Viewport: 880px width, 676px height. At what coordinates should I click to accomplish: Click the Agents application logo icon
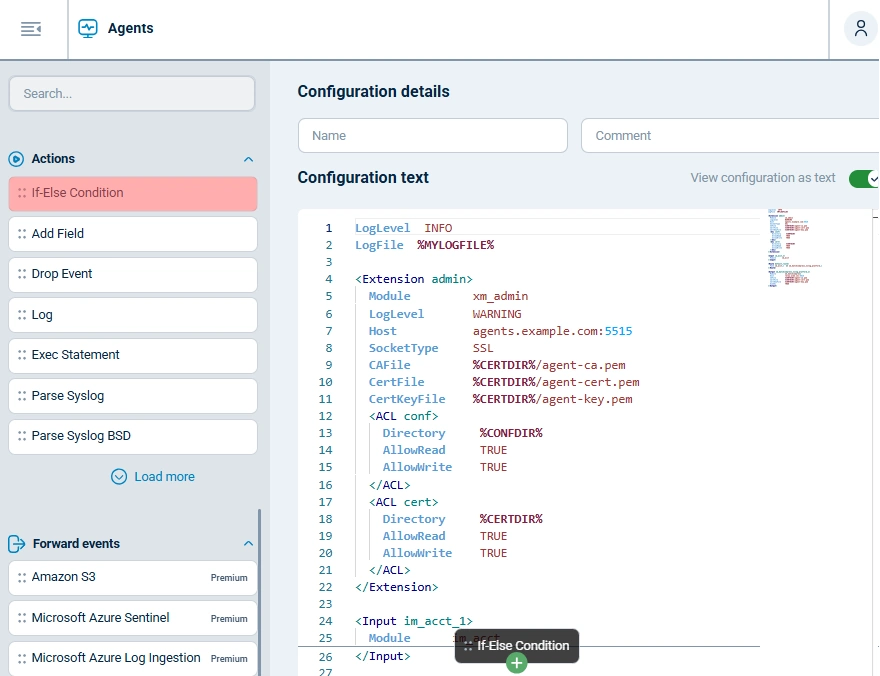click(90, 28)
